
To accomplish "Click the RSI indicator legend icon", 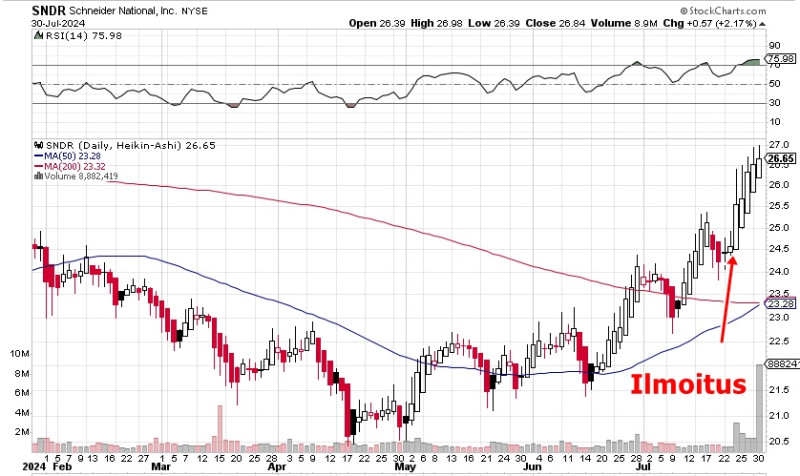I will tap(38, 36).
